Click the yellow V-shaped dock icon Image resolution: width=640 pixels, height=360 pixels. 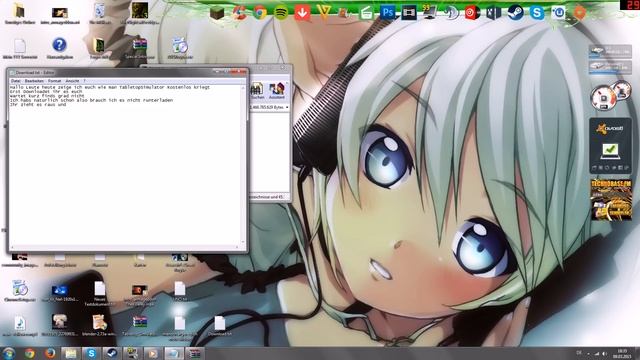tap(324, 13)
